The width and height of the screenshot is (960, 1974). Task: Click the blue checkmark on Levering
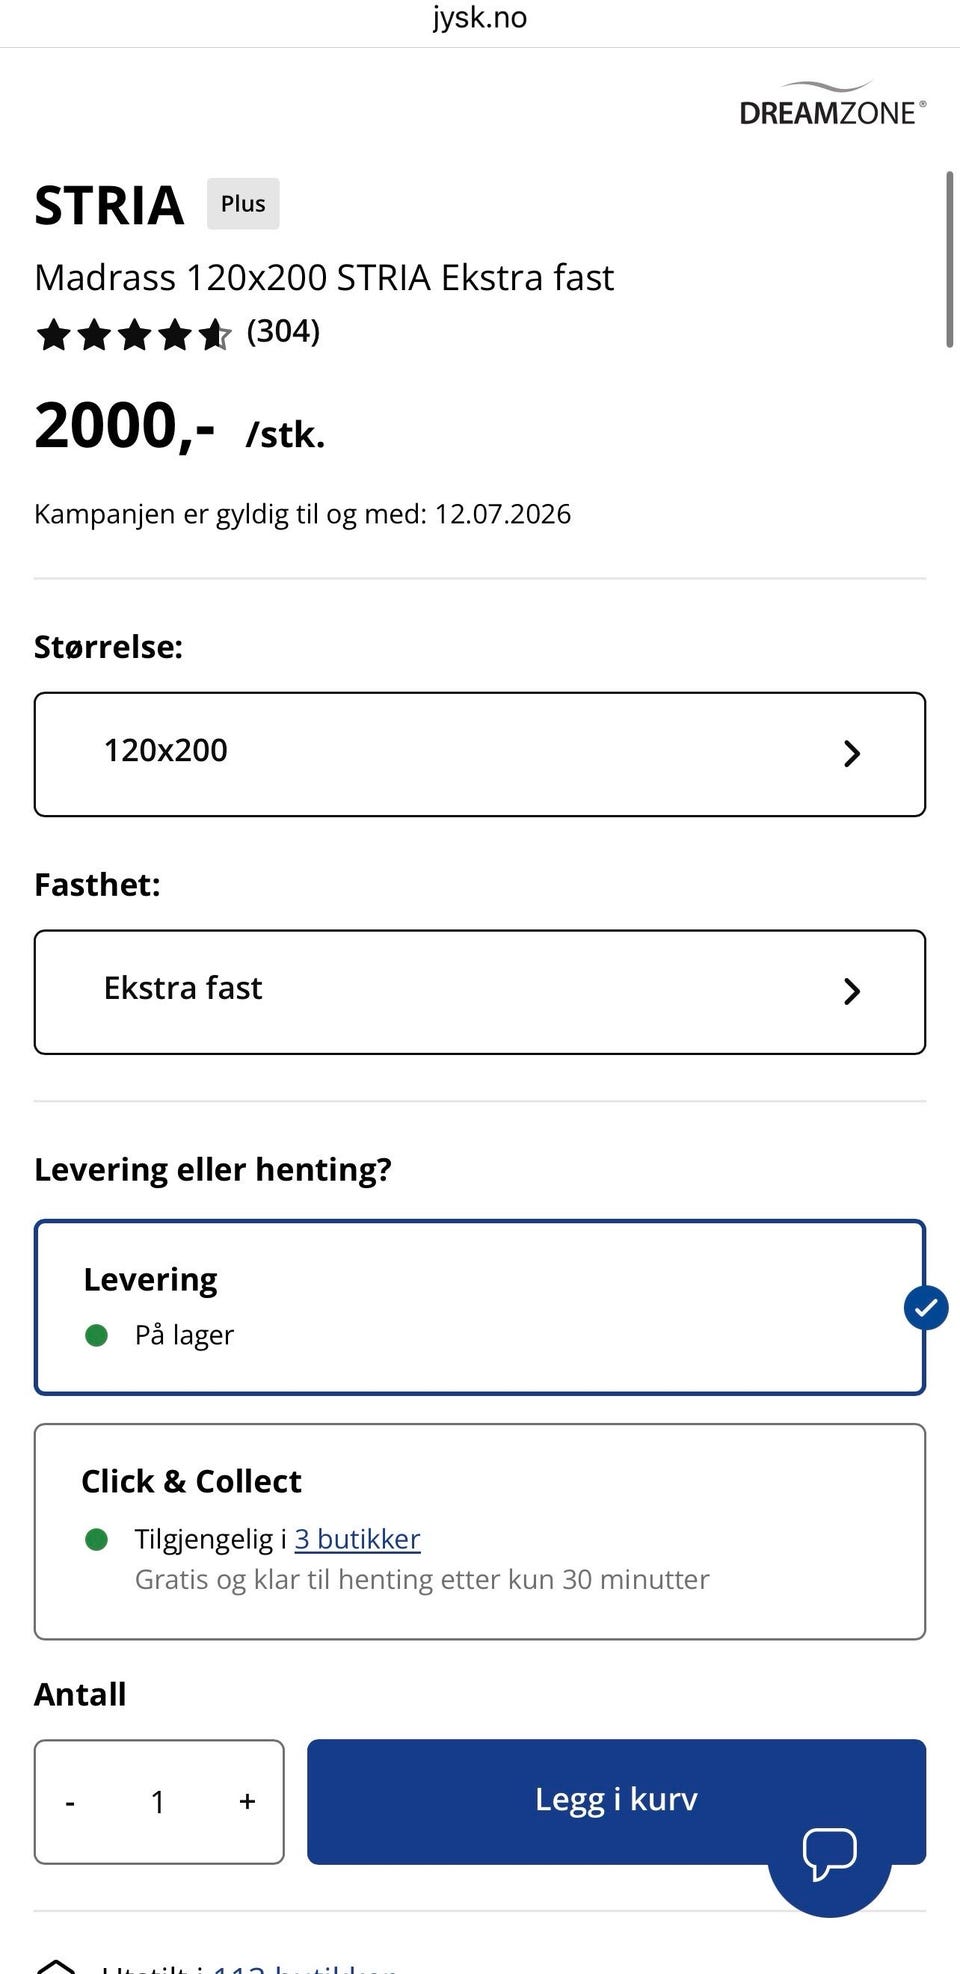click(x=926, y=1307)
